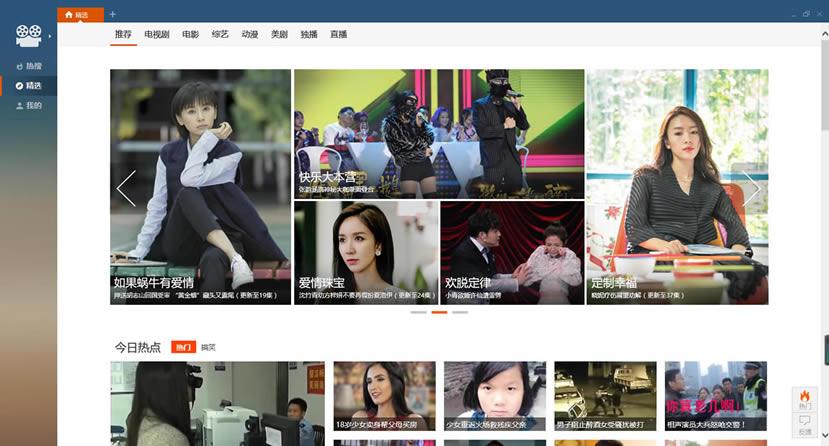The image size is (829, 446).
Task: Click the scrollbar down arrow
Action: click(x=825, y=435)
